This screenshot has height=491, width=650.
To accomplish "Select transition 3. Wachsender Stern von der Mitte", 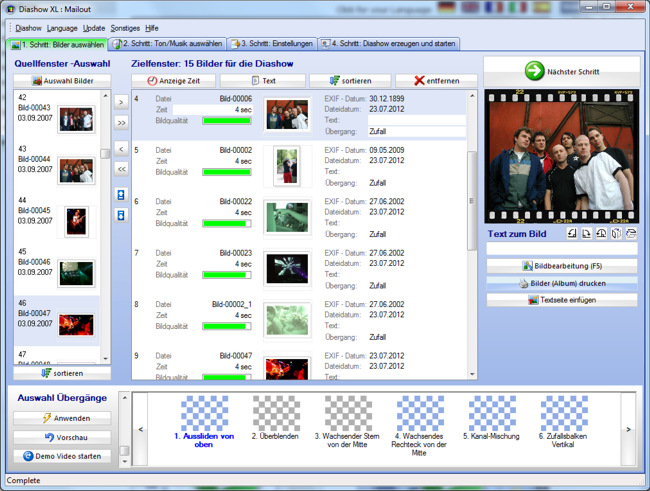I will (x=348, y=421).
